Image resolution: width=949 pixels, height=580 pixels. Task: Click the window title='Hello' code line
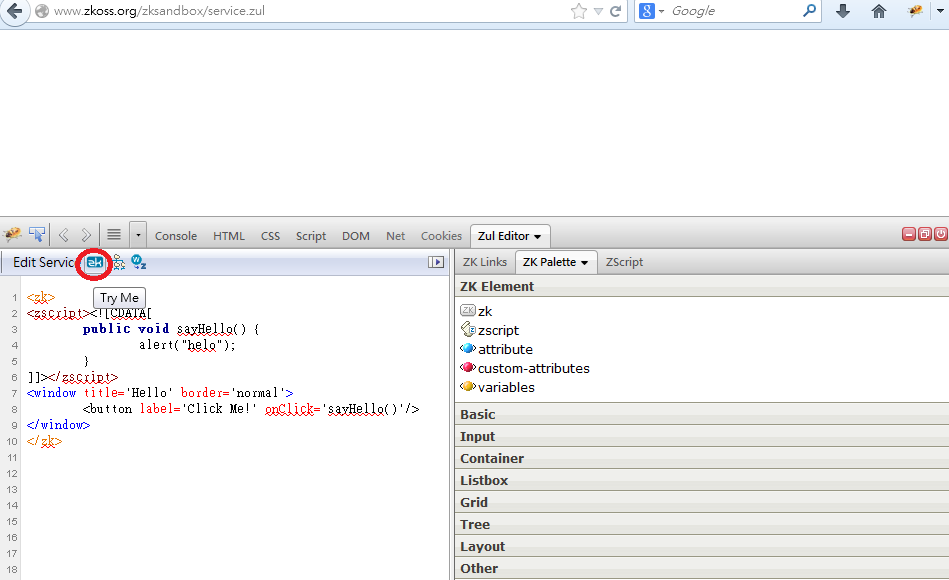[x=160, y=393]
